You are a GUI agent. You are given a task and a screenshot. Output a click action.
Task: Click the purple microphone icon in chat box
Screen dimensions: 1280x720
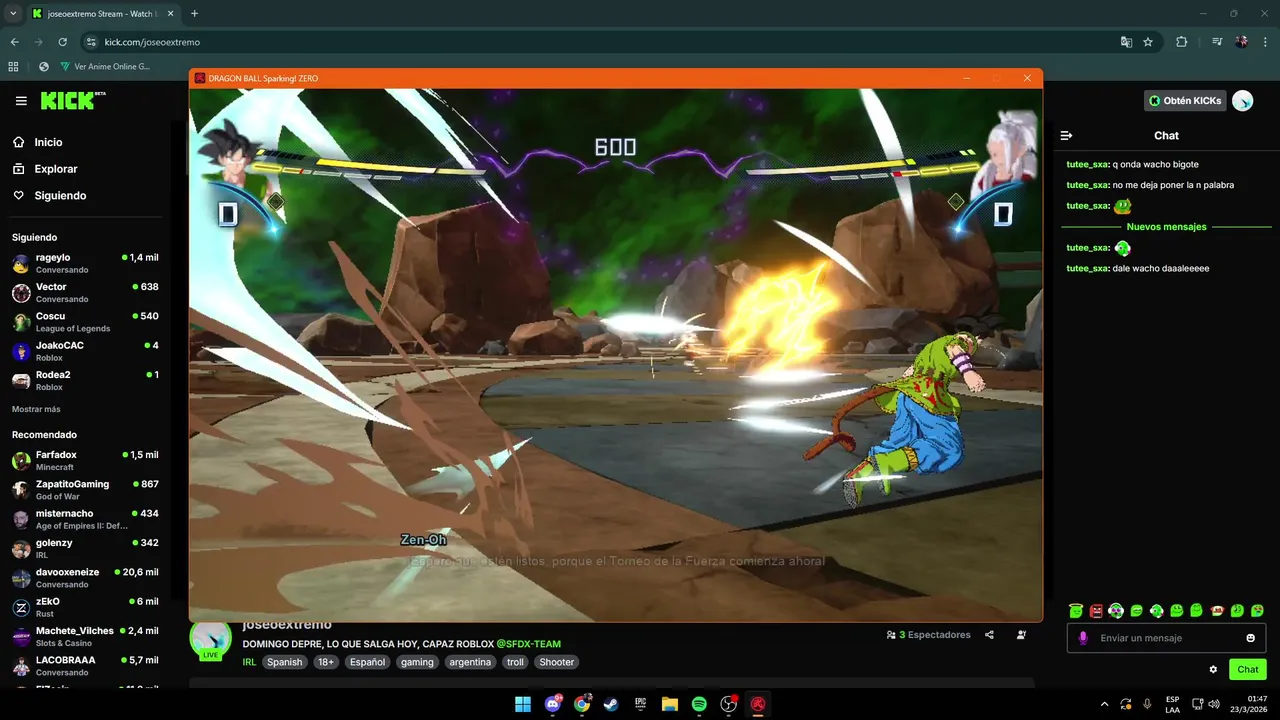[1083, 638]
